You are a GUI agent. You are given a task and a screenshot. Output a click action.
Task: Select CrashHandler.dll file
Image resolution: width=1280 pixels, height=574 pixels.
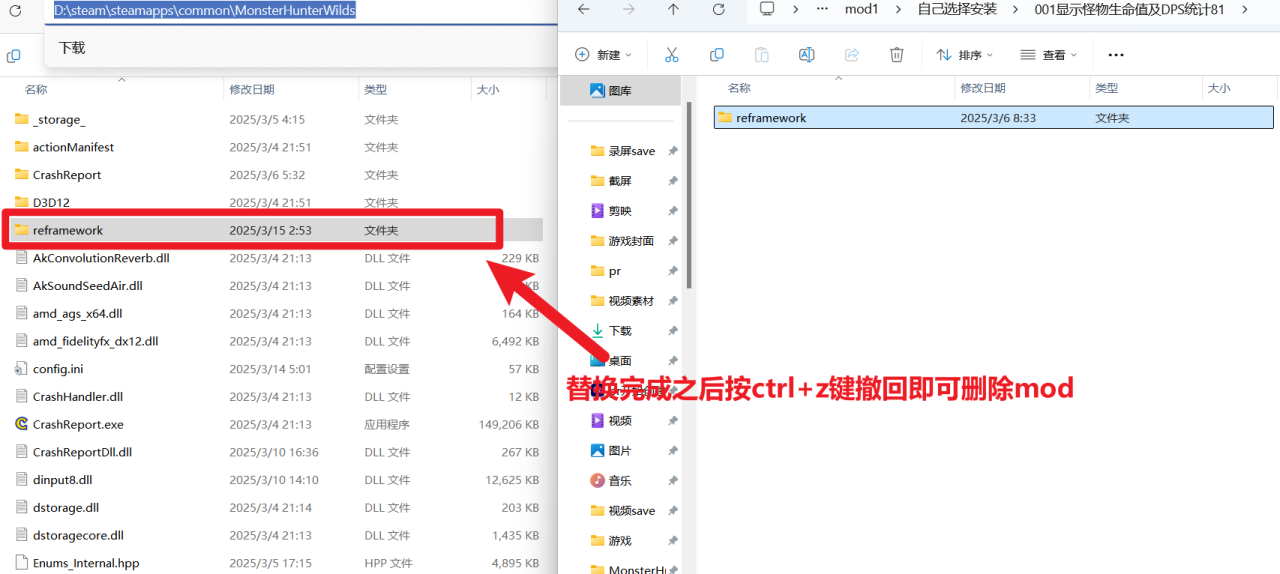[78, 397]
